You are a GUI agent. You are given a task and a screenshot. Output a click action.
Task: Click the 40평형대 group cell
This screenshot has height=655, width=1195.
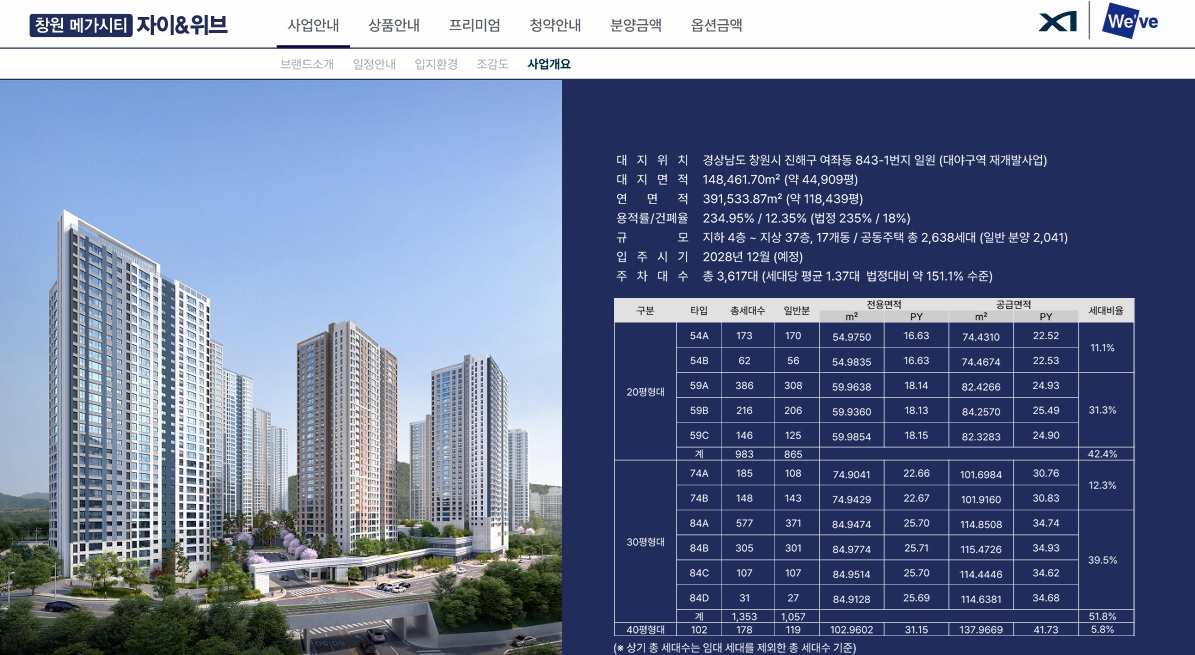click(x=646, y=630)
